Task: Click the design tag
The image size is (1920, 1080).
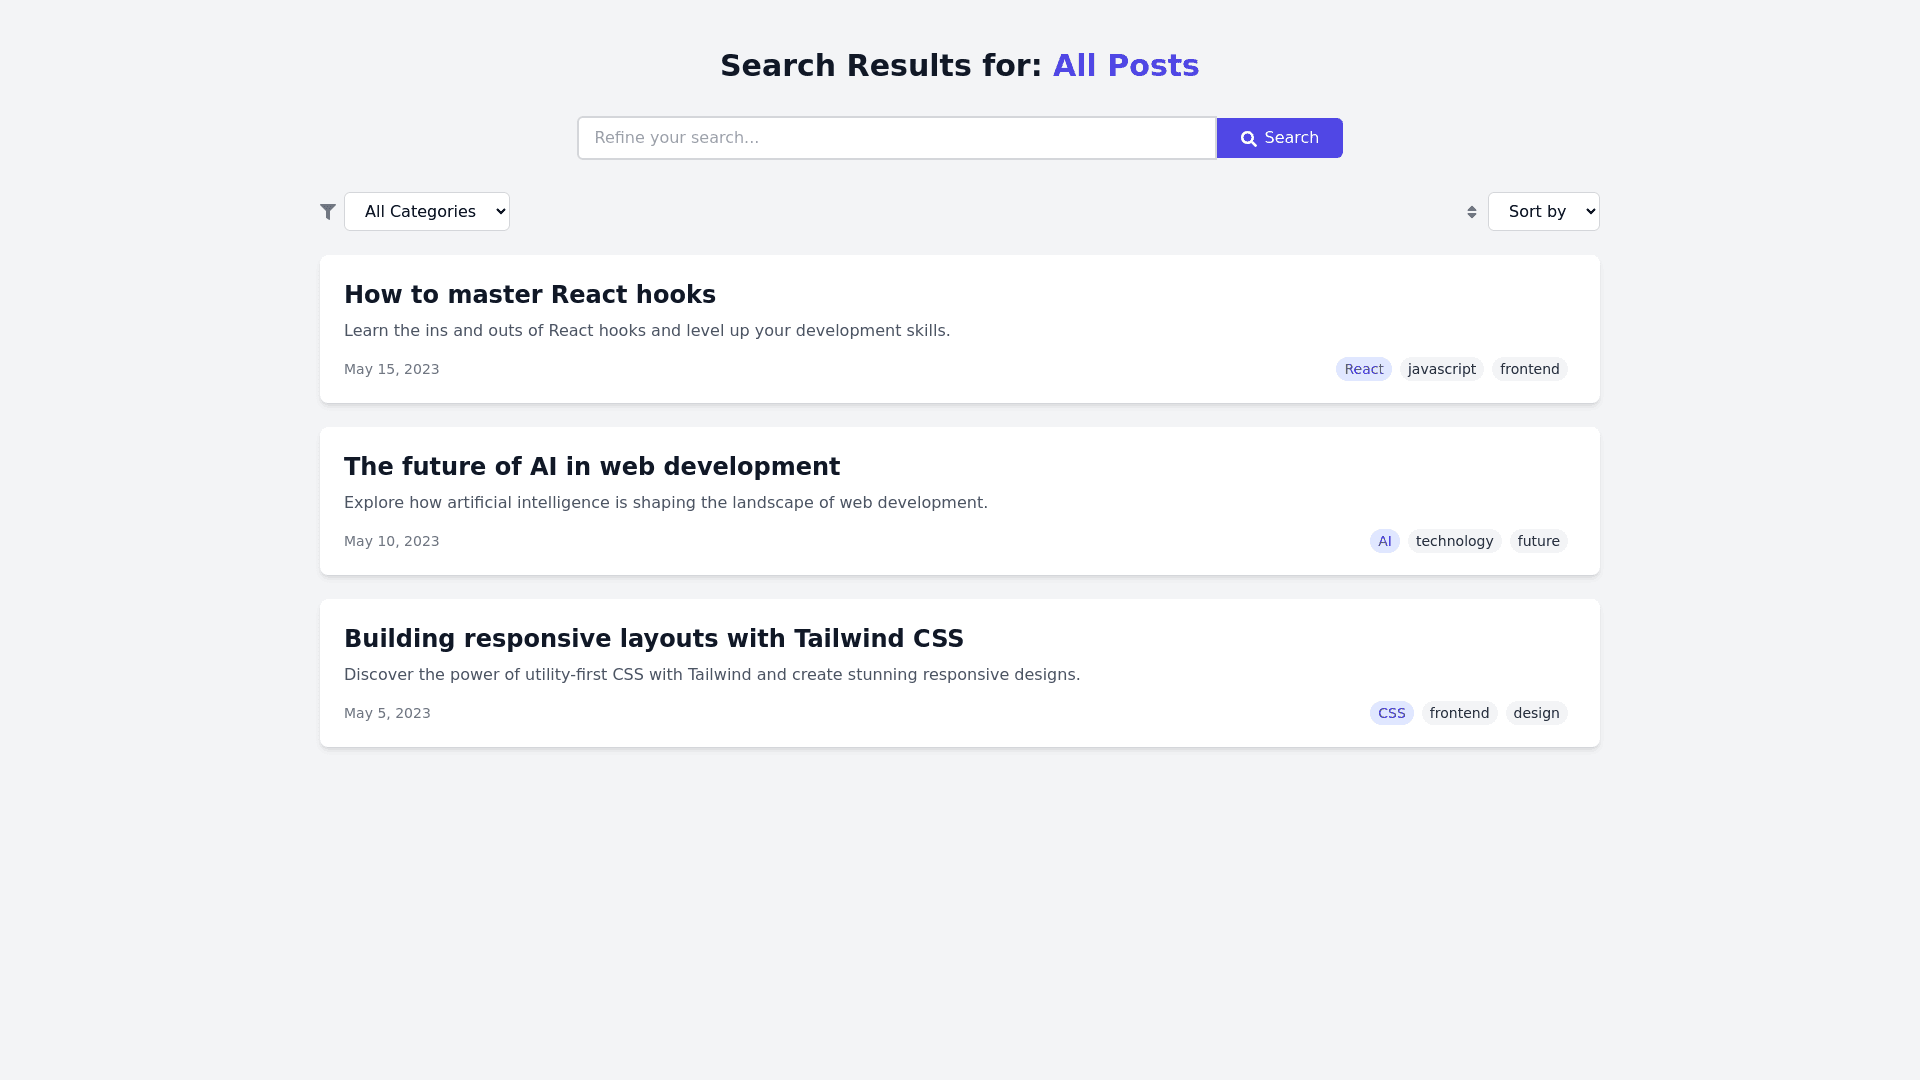Action: [x=1536, y=713]
